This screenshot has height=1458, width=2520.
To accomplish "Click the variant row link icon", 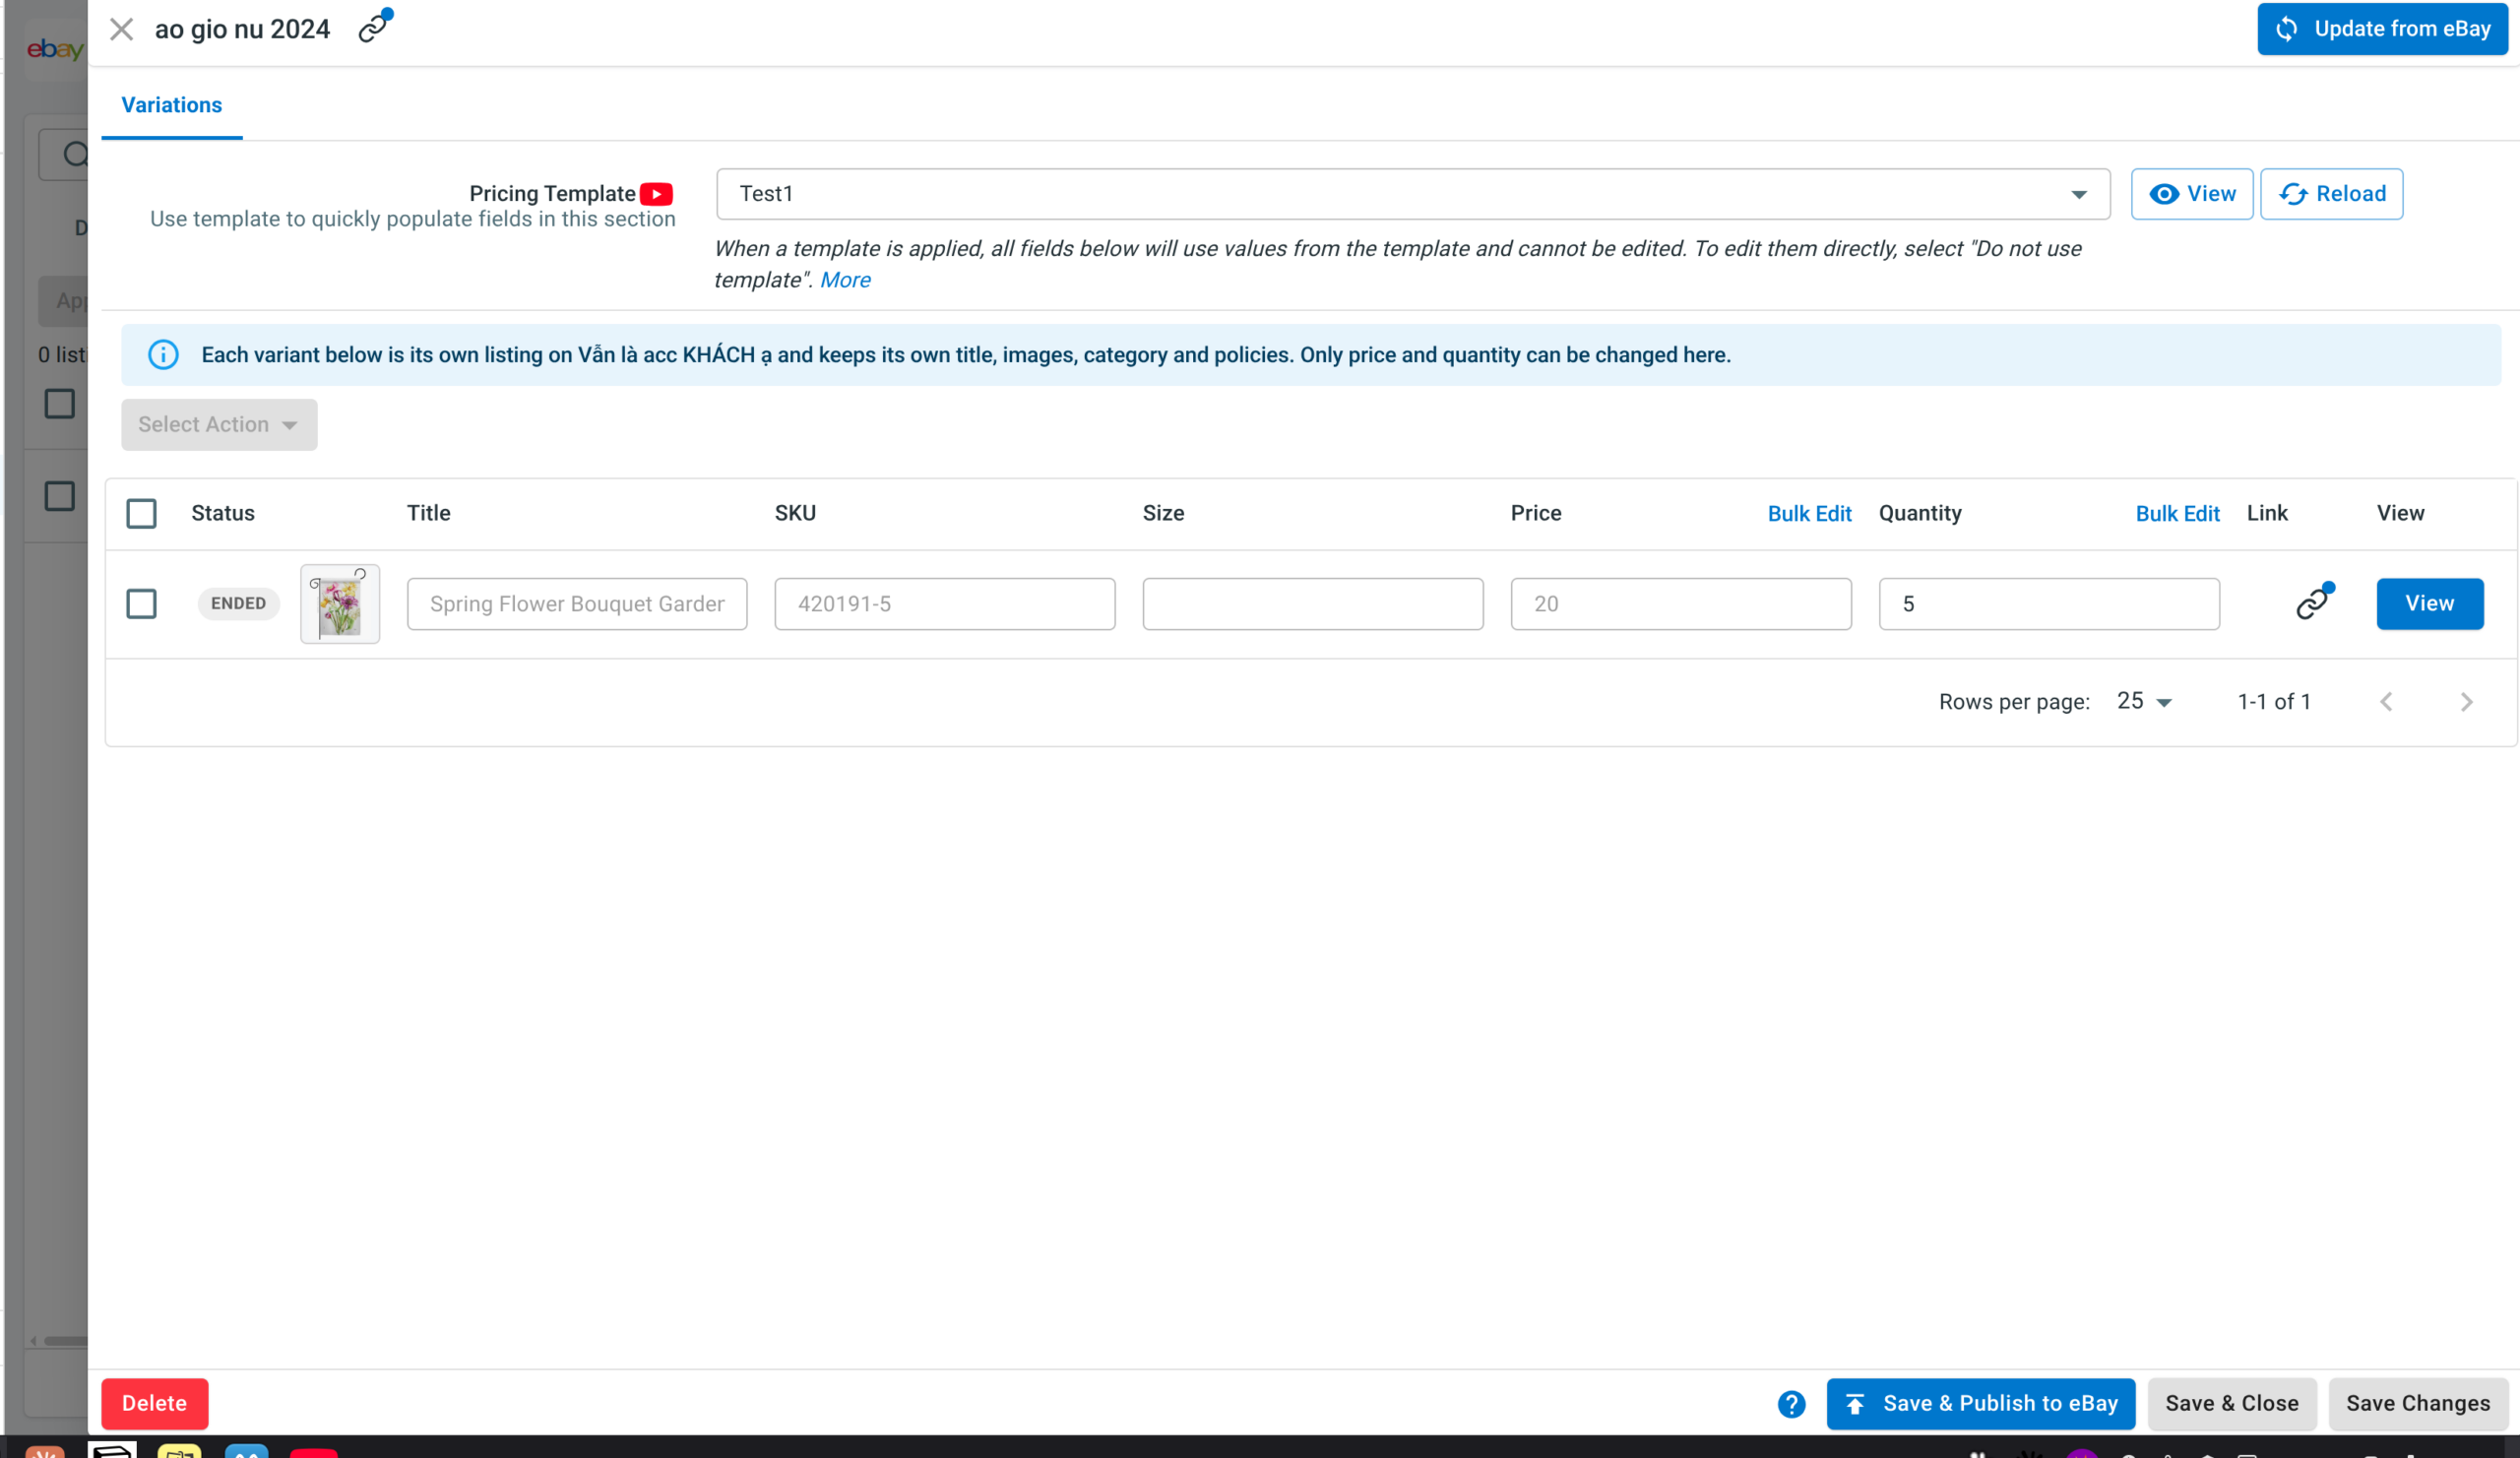I will pos(2314,602).
